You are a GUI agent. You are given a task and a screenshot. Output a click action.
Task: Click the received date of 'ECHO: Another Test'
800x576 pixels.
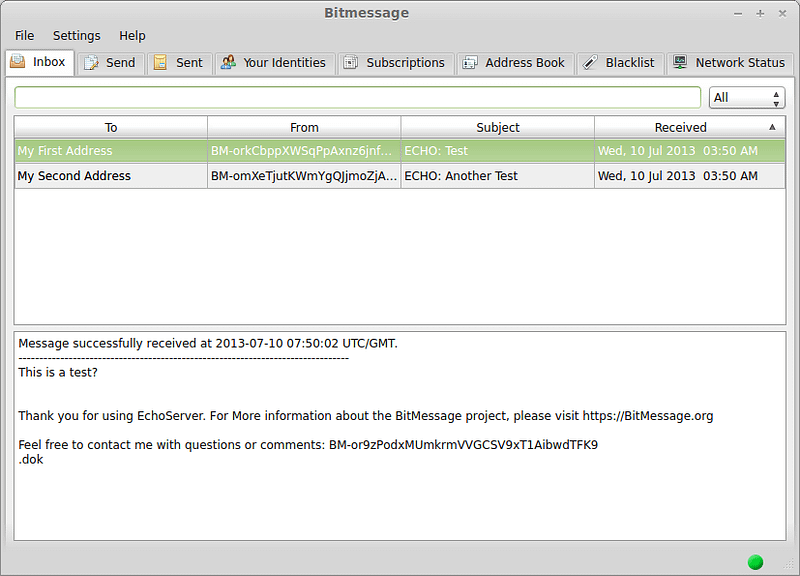click(x=690, y=176)
